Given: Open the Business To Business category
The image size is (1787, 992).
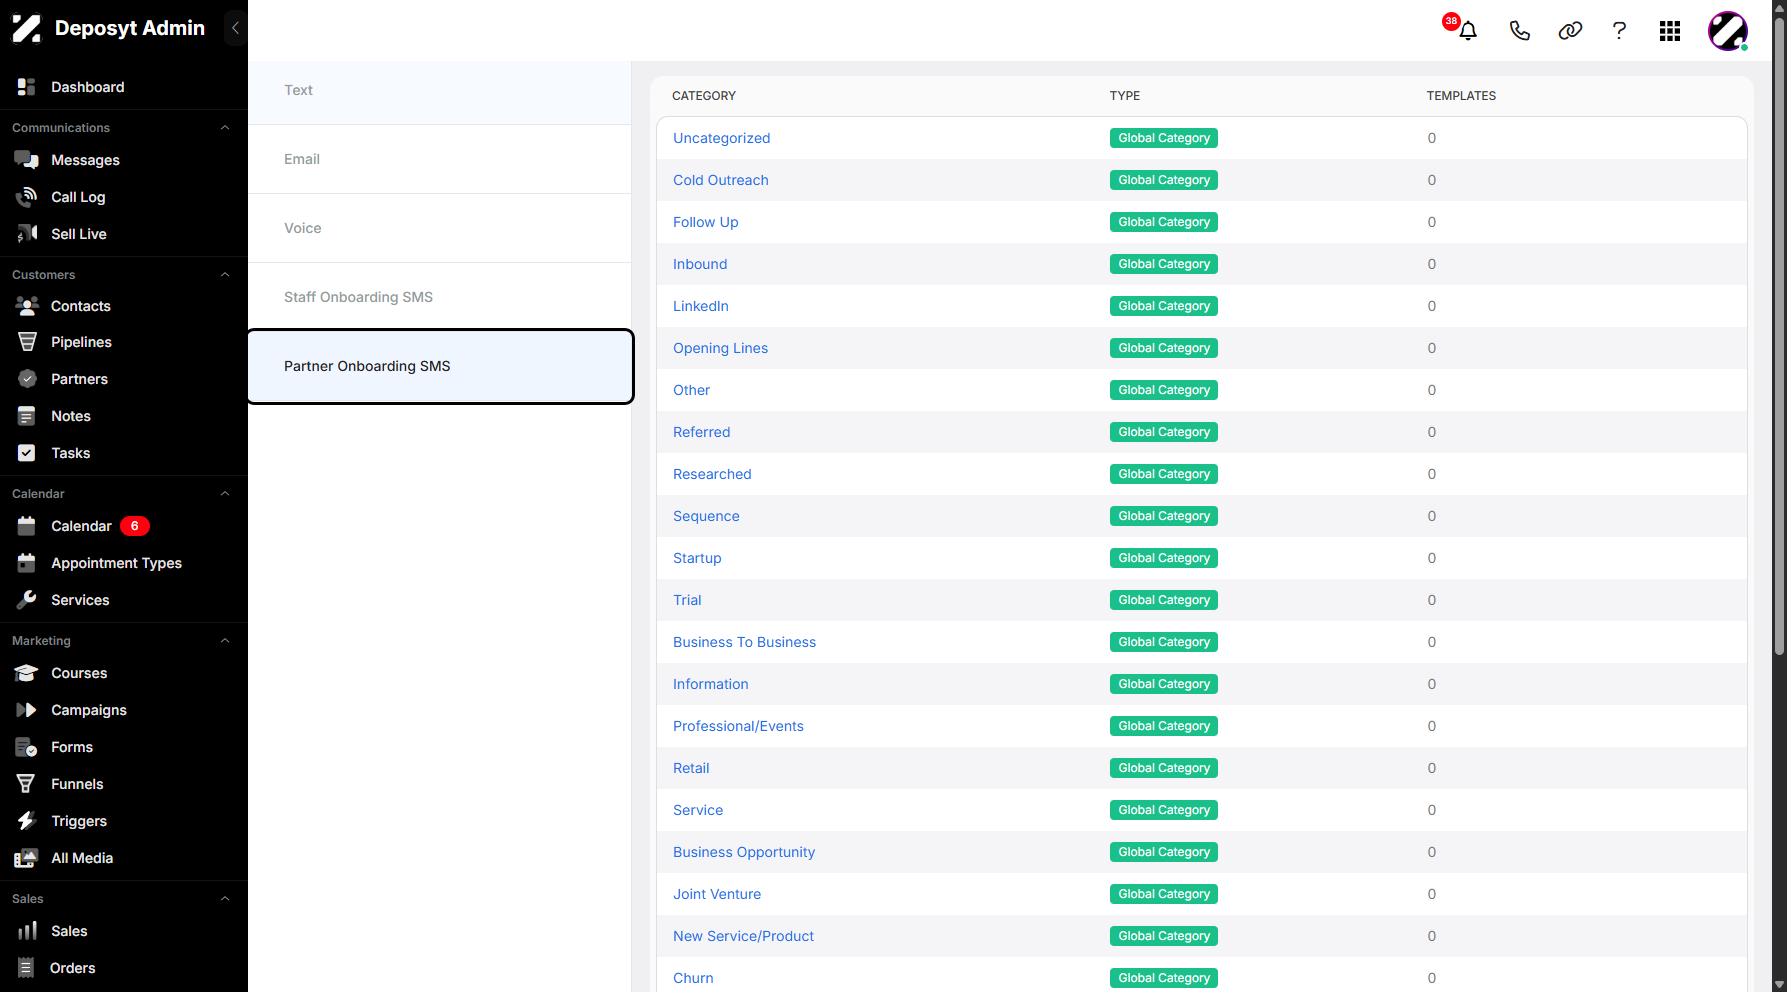Looking at the screenshot, I should coord(744,642).
